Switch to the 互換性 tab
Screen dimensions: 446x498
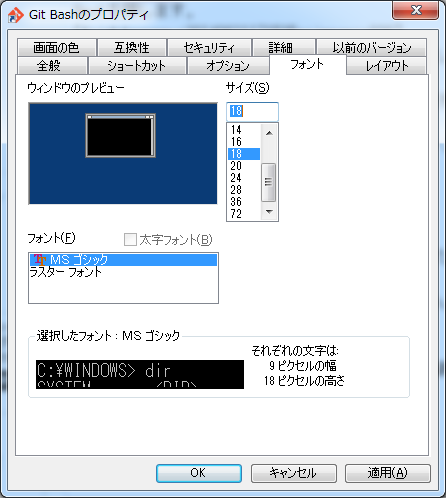pyautogui.click(x=132, y=48)
